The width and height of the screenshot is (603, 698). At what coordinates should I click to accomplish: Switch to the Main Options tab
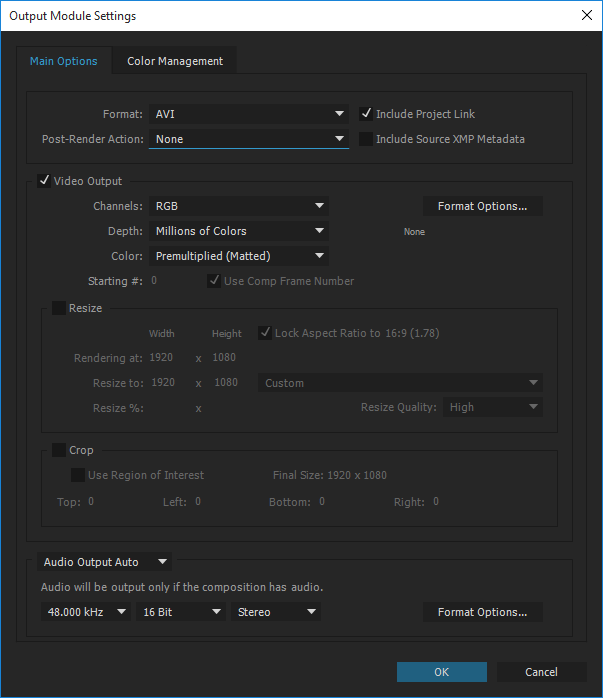pos(64,61)
